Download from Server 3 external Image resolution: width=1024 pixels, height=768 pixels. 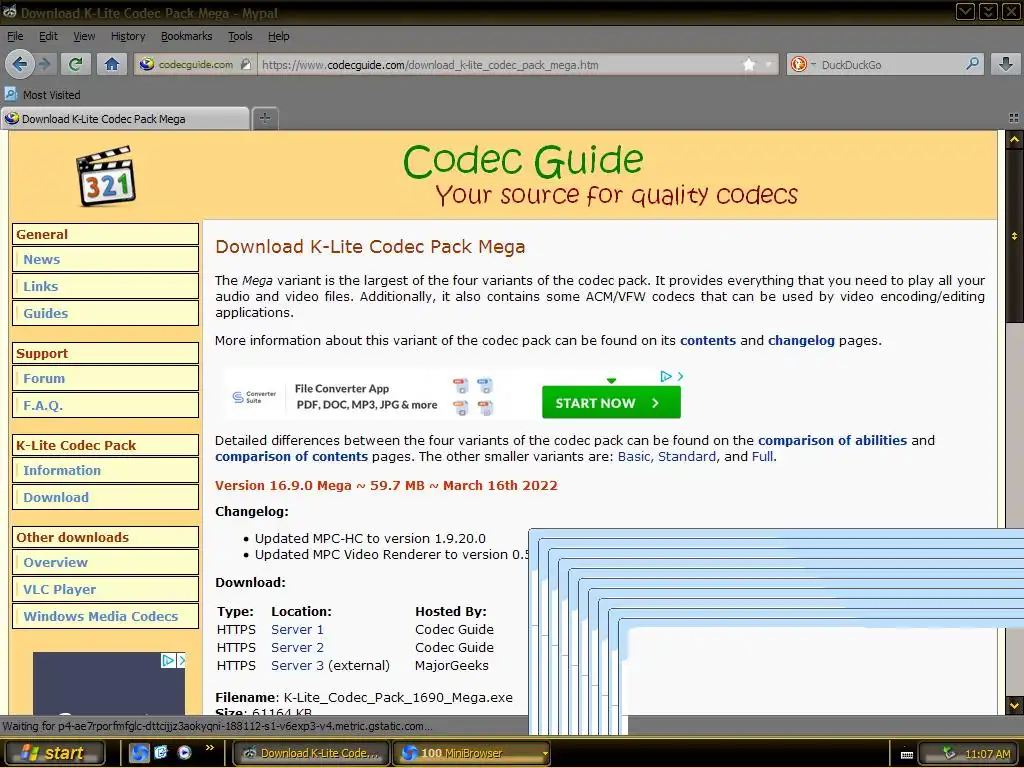coord(297,665)
